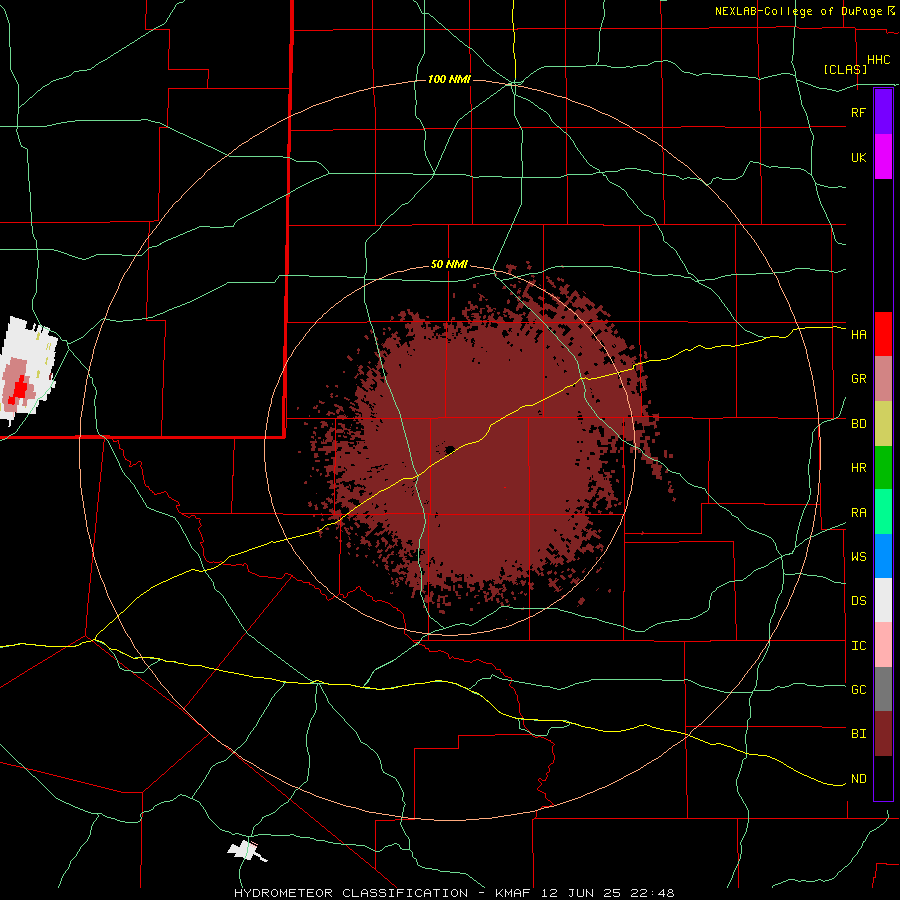Click the HYDROMETEOR CLASSIFICATION title text
This screenshot has width=900, height=900.
(351, 893)
